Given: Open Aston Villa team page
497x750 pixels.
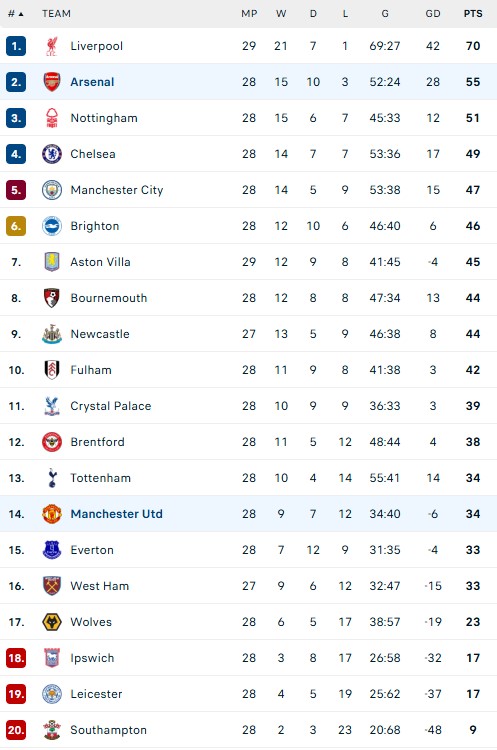Looking at the screenshot, I should (100, 262).
